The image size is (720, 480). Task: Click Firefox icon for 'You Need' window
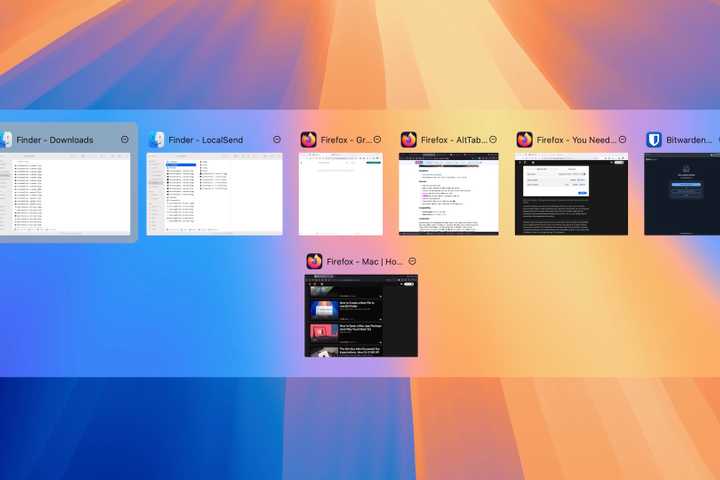(x=525, y=140)
